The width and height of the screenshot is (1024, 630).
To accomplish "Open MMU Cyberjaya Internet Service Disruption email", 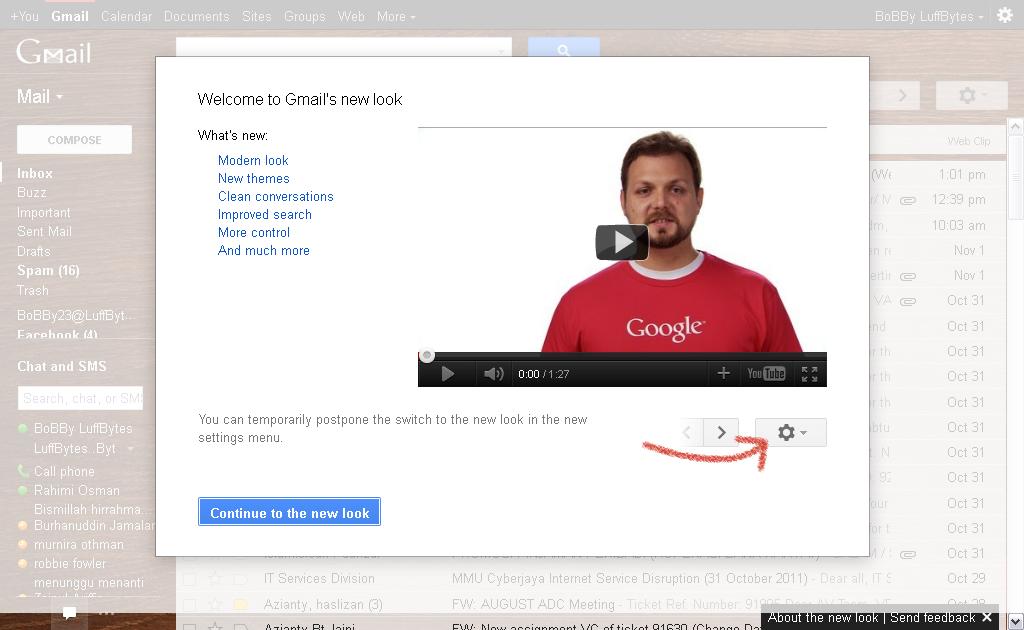I will click(630, 578).
